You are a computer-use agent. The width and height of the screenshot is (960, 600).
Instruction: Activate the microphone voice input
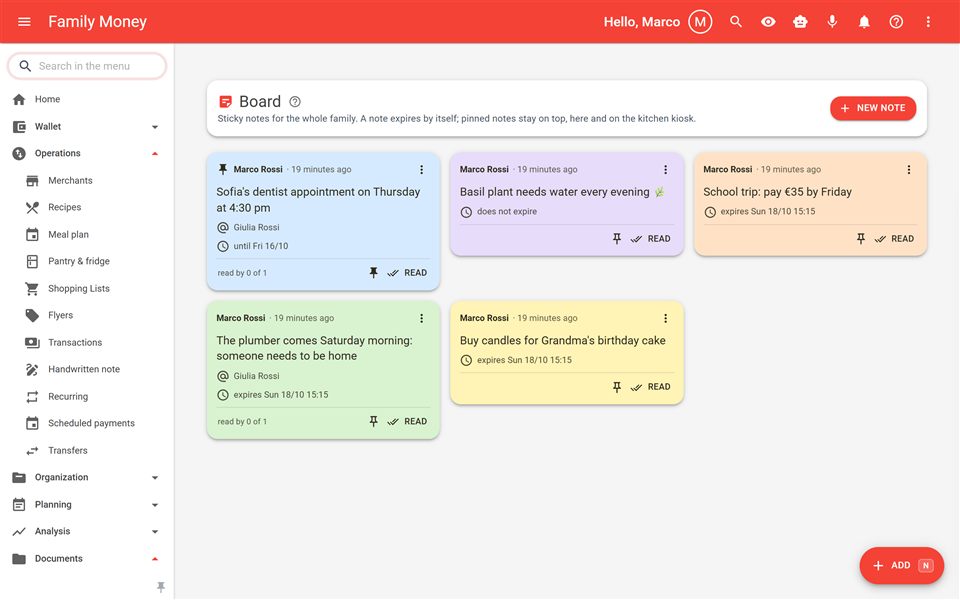click(832, 22)
